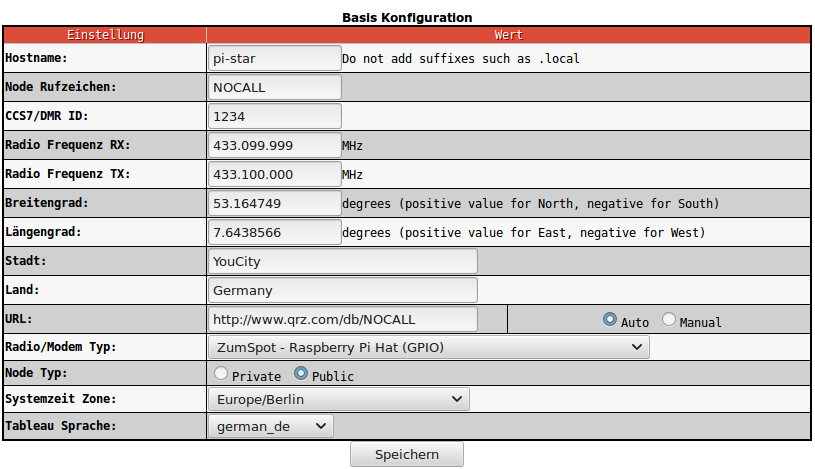Edit the Längengrad longitude field
The height and width of the screenshot is (469, 815).
click(x=274, y=232)
